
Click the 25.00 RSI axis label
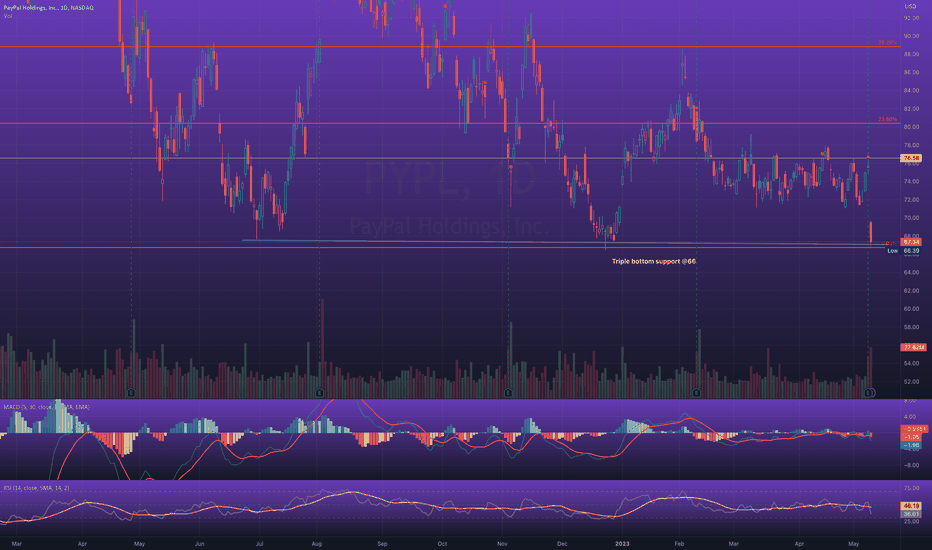(911, 521)
